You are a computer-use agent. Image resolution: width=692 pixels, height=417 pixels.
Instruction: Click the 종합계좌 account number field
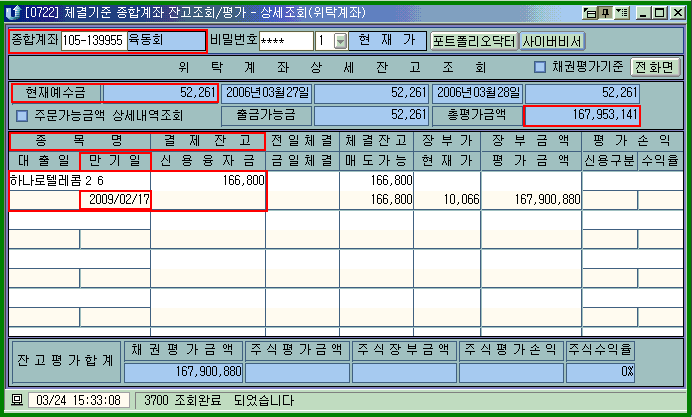(x=93, y=41)
